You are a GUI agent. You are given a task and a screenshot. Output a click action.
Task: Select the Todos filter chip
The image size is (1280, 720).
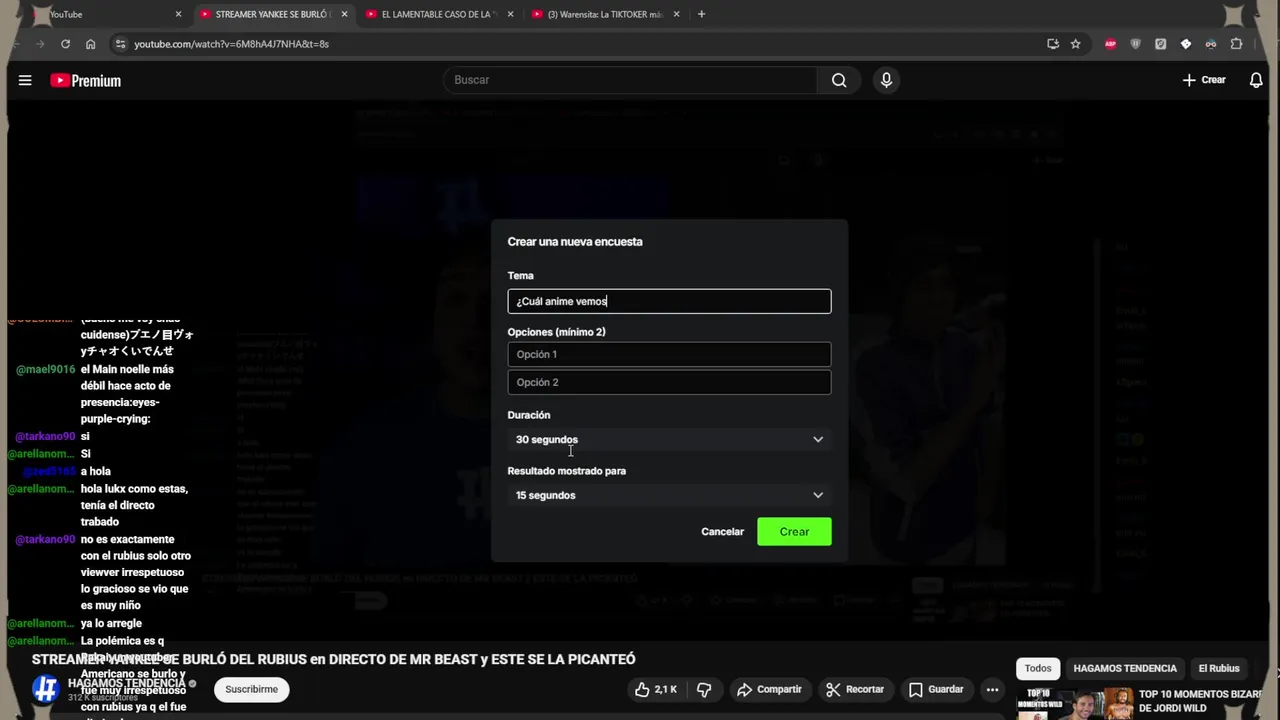[1038, 668]
